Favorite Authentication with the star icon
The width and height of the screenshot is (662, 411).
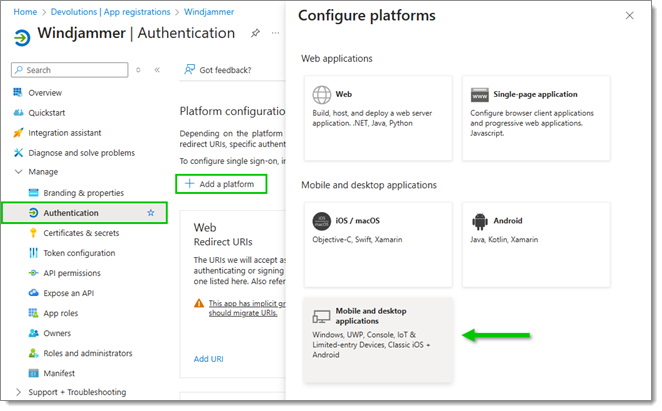[151, 213]
